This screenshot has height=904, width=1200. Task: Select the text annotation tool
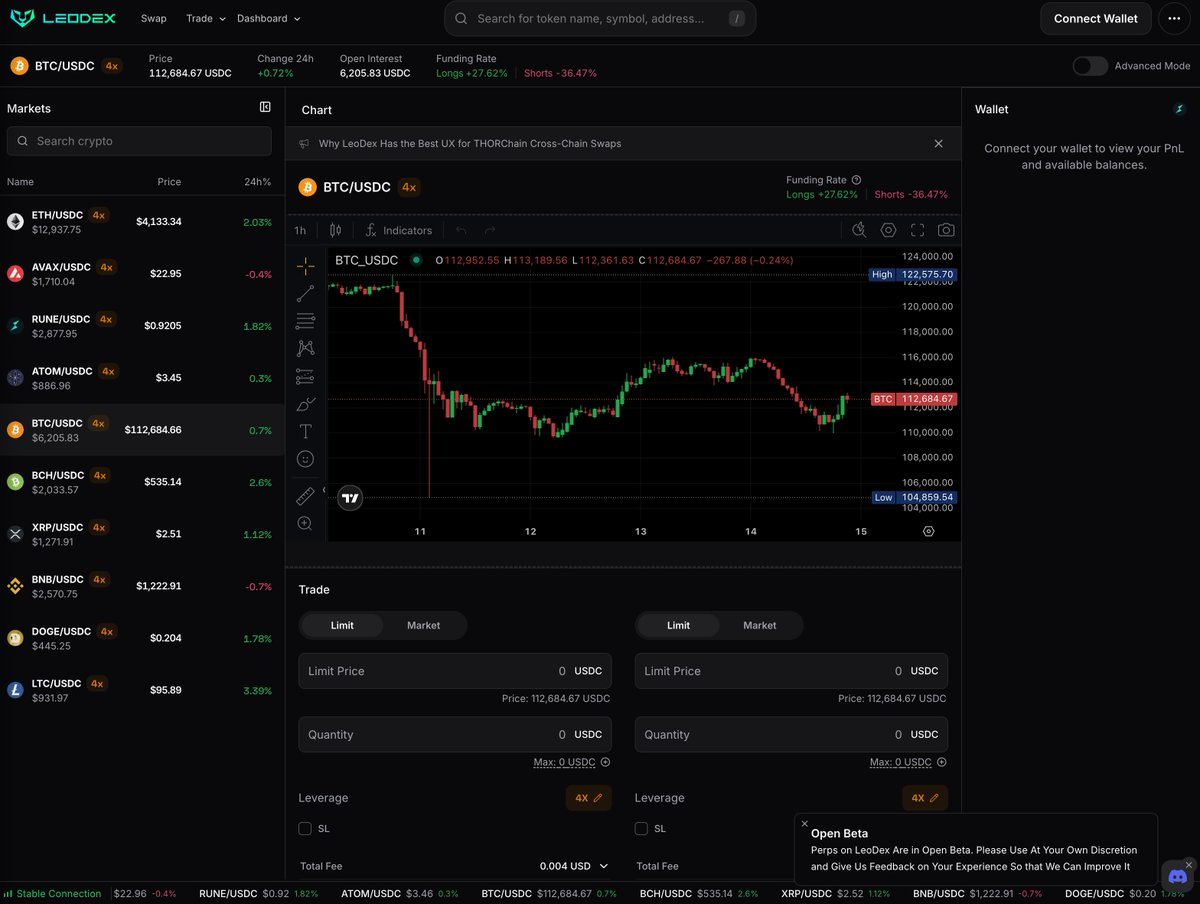tap(305, 431)
